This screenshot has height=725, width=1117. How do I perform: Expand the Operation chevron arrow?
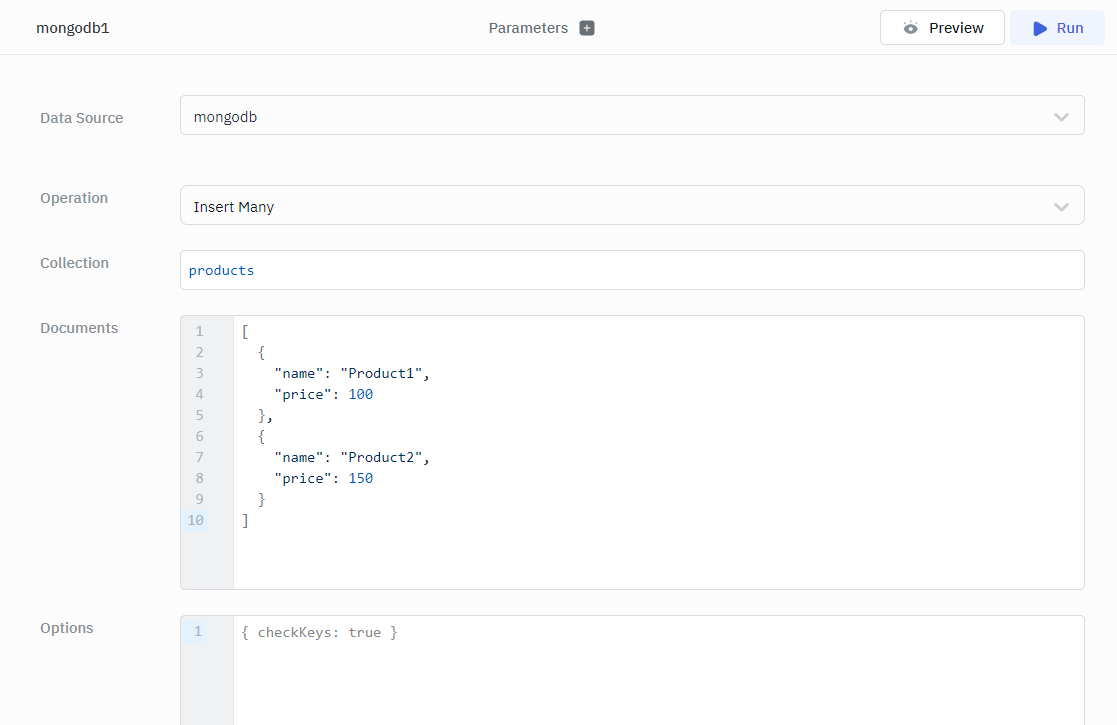(x=1061, y=207)
